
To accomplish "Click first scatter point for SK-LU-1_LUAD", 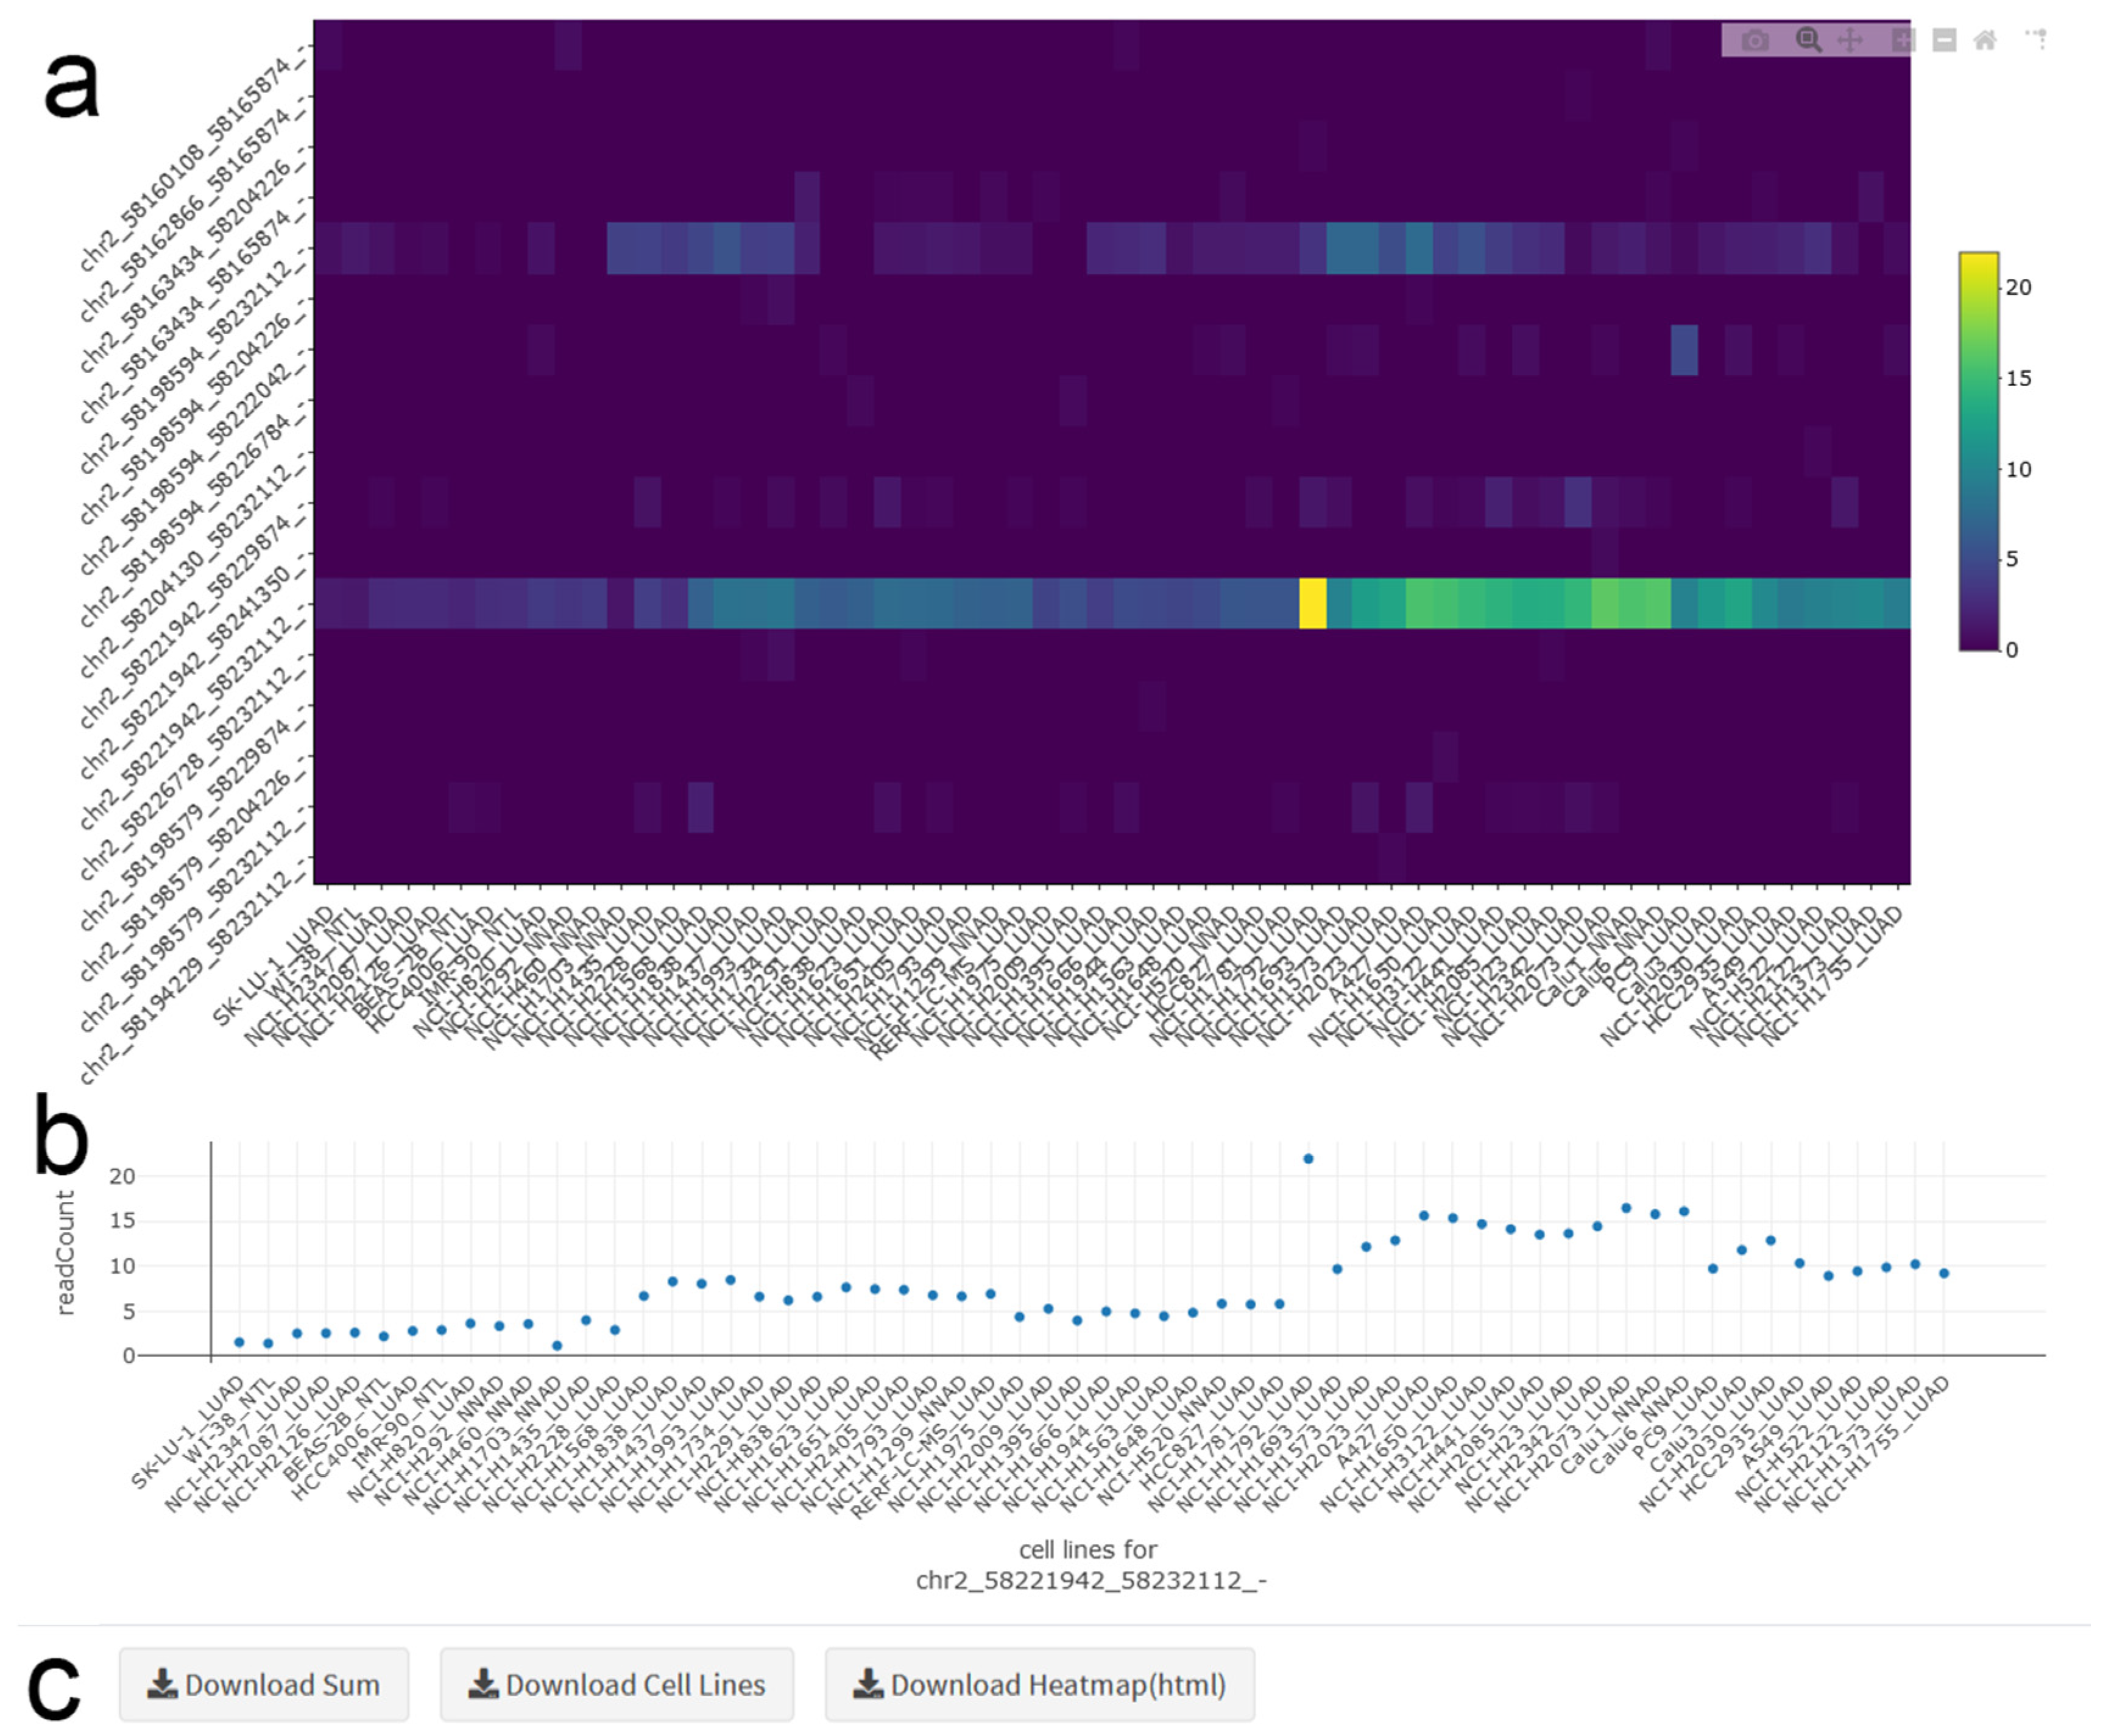I will click(239, 1342).
